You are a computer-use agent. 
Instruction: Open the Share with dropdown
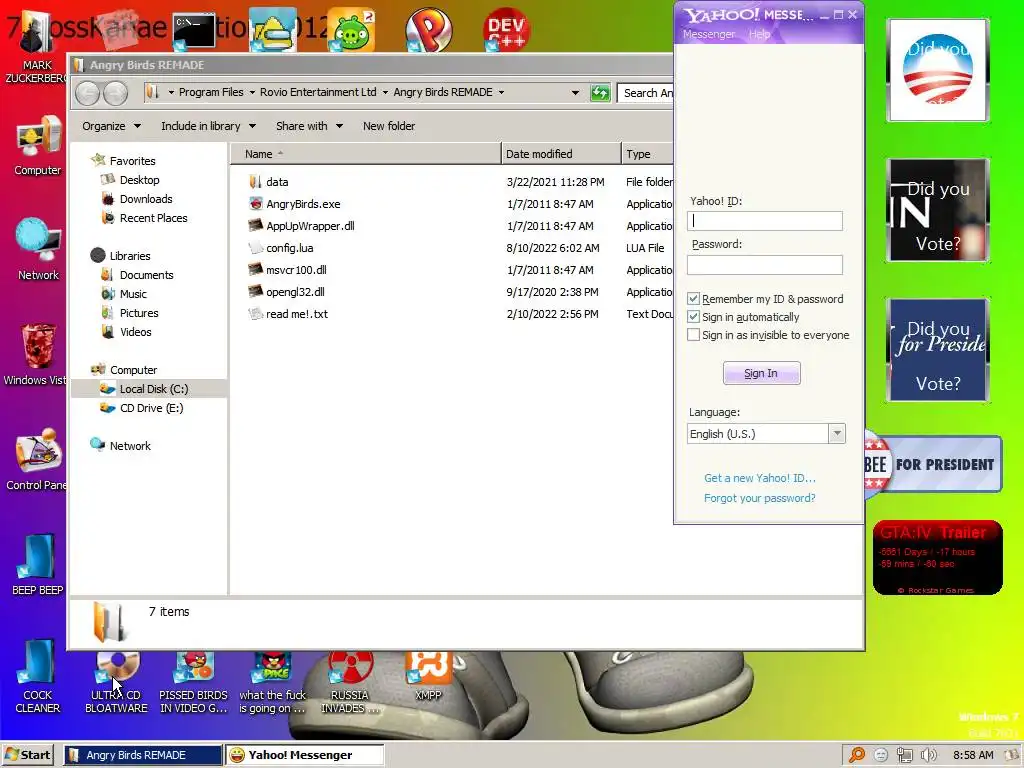click(x=309, y=126)
